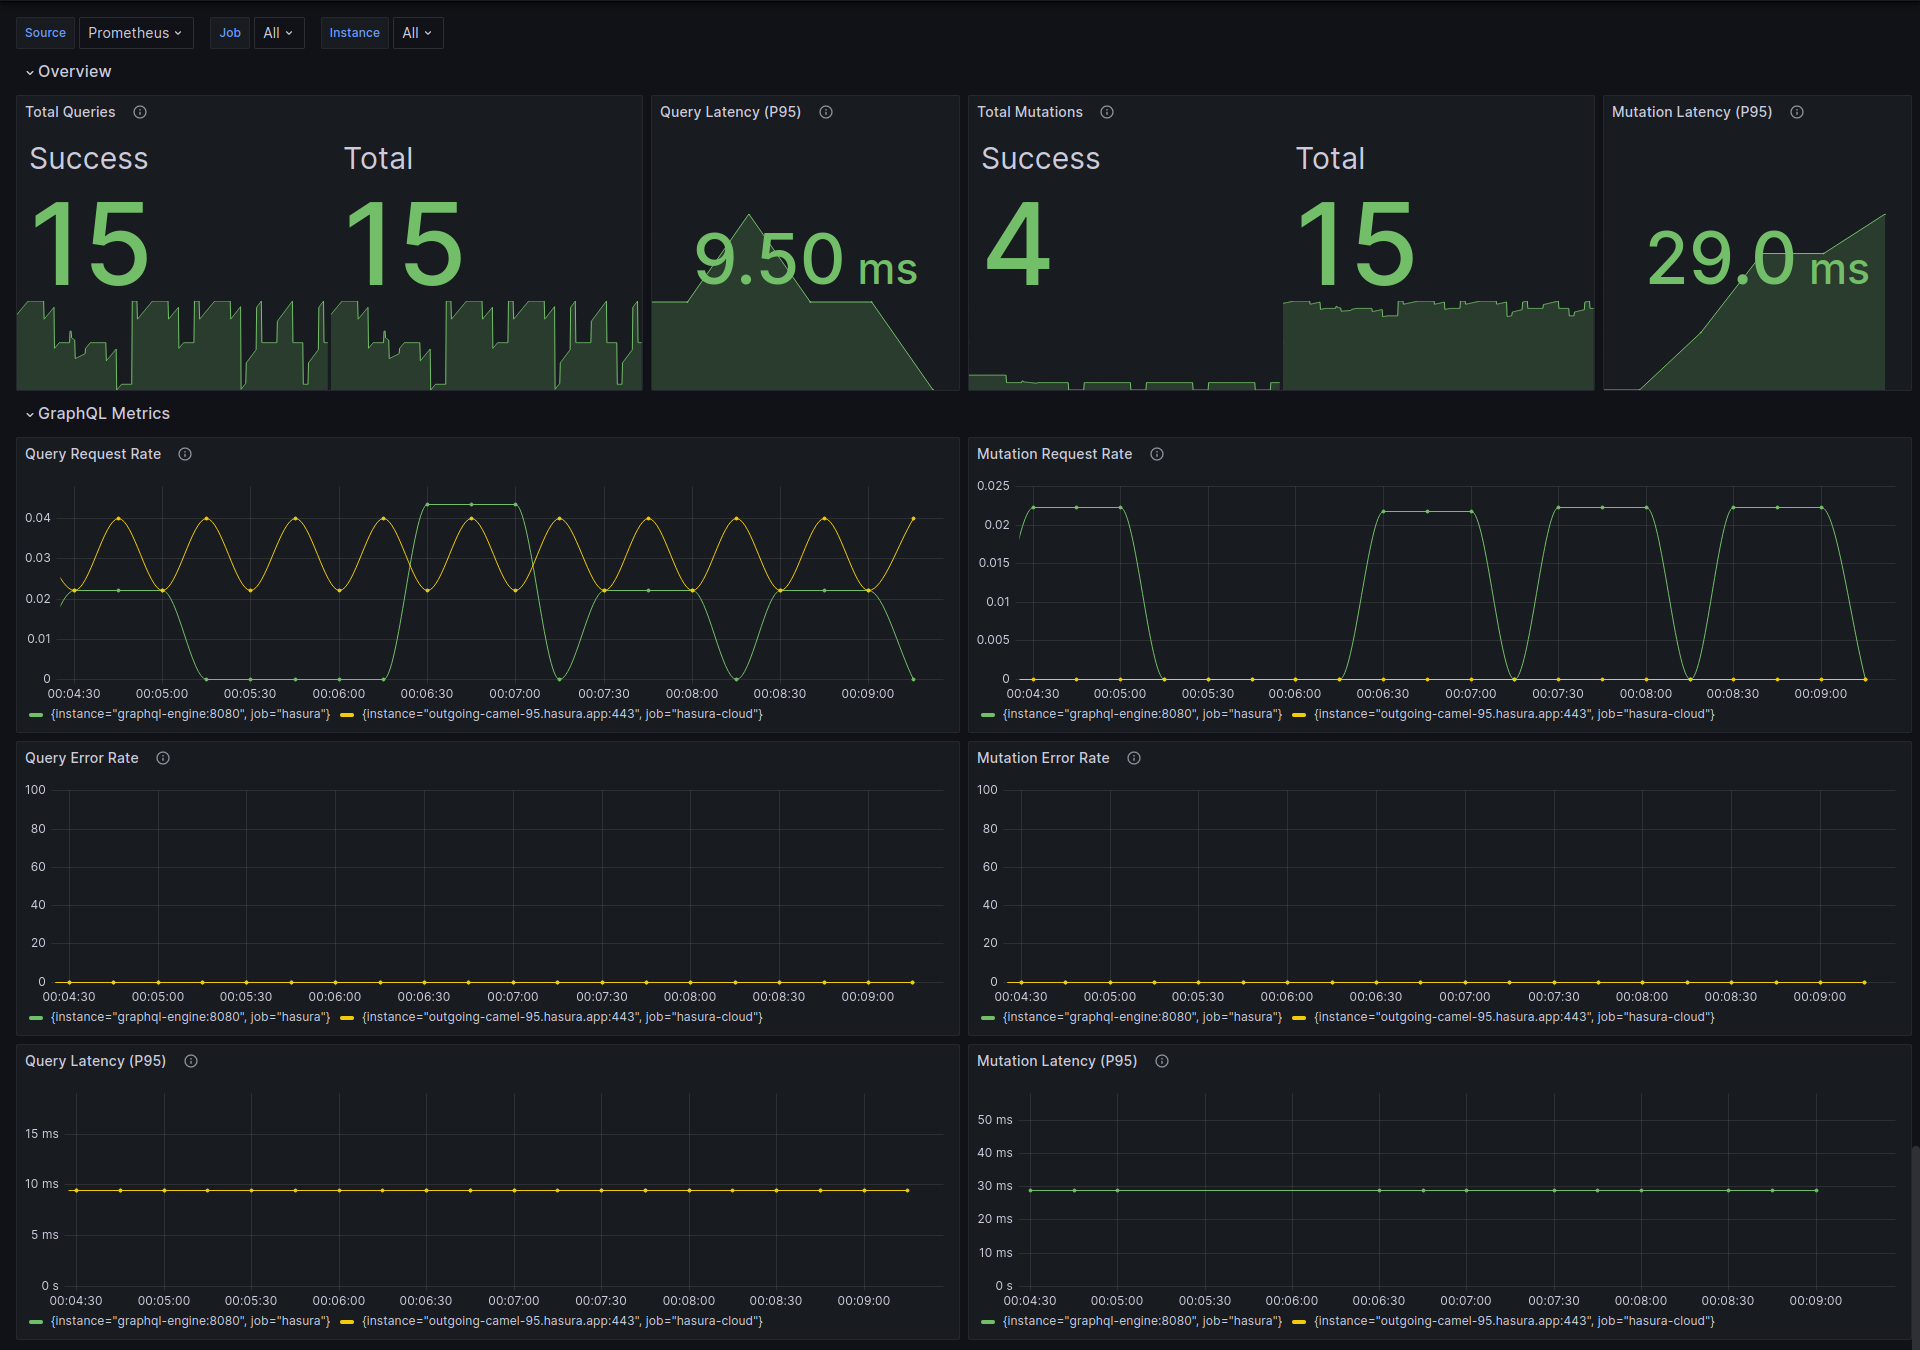This screenshot has width=1920, height=1350.
Task: Click info icon next to Query Request Rate
Action: pos(185,454)
